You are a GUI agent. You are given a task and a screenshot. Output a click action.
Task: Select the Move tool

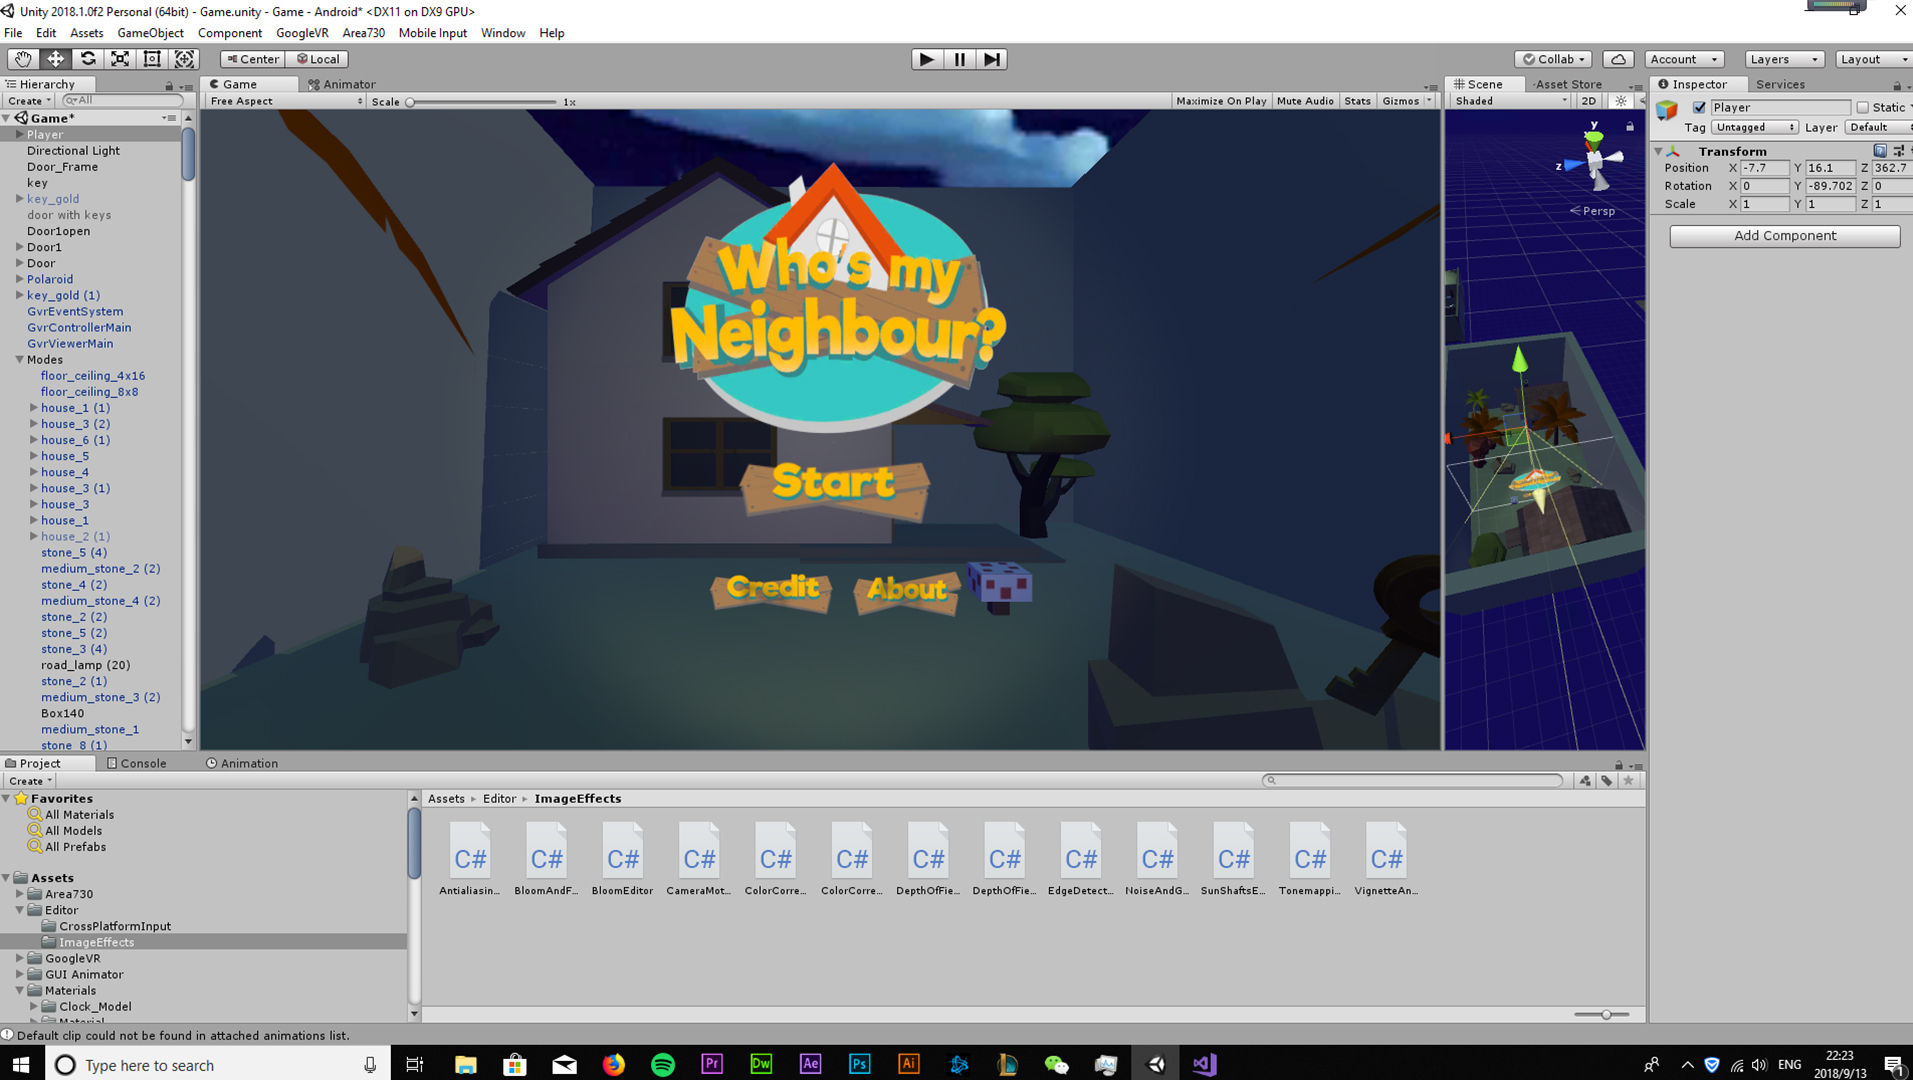55,59
